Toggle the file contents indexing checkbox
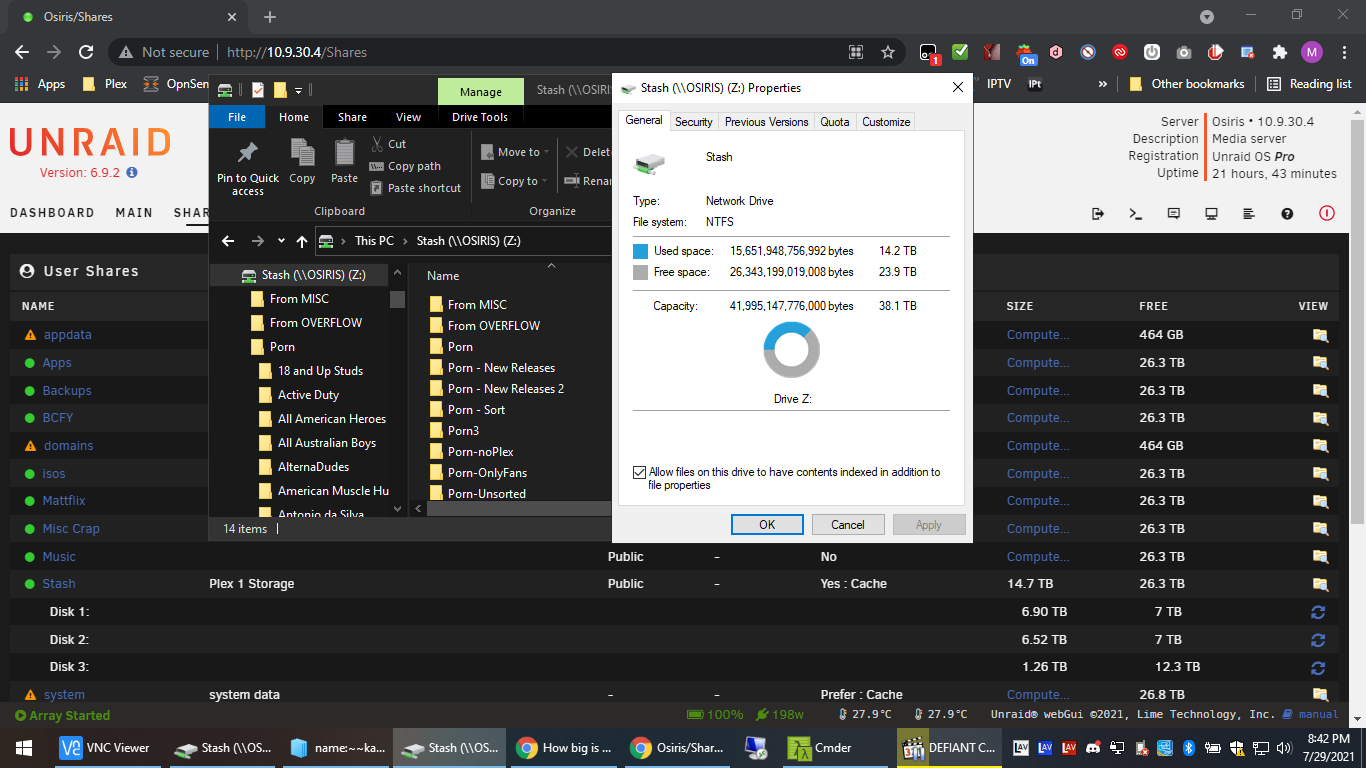The height and width of the screenshot is (768, 1366). tap(637, 472)
